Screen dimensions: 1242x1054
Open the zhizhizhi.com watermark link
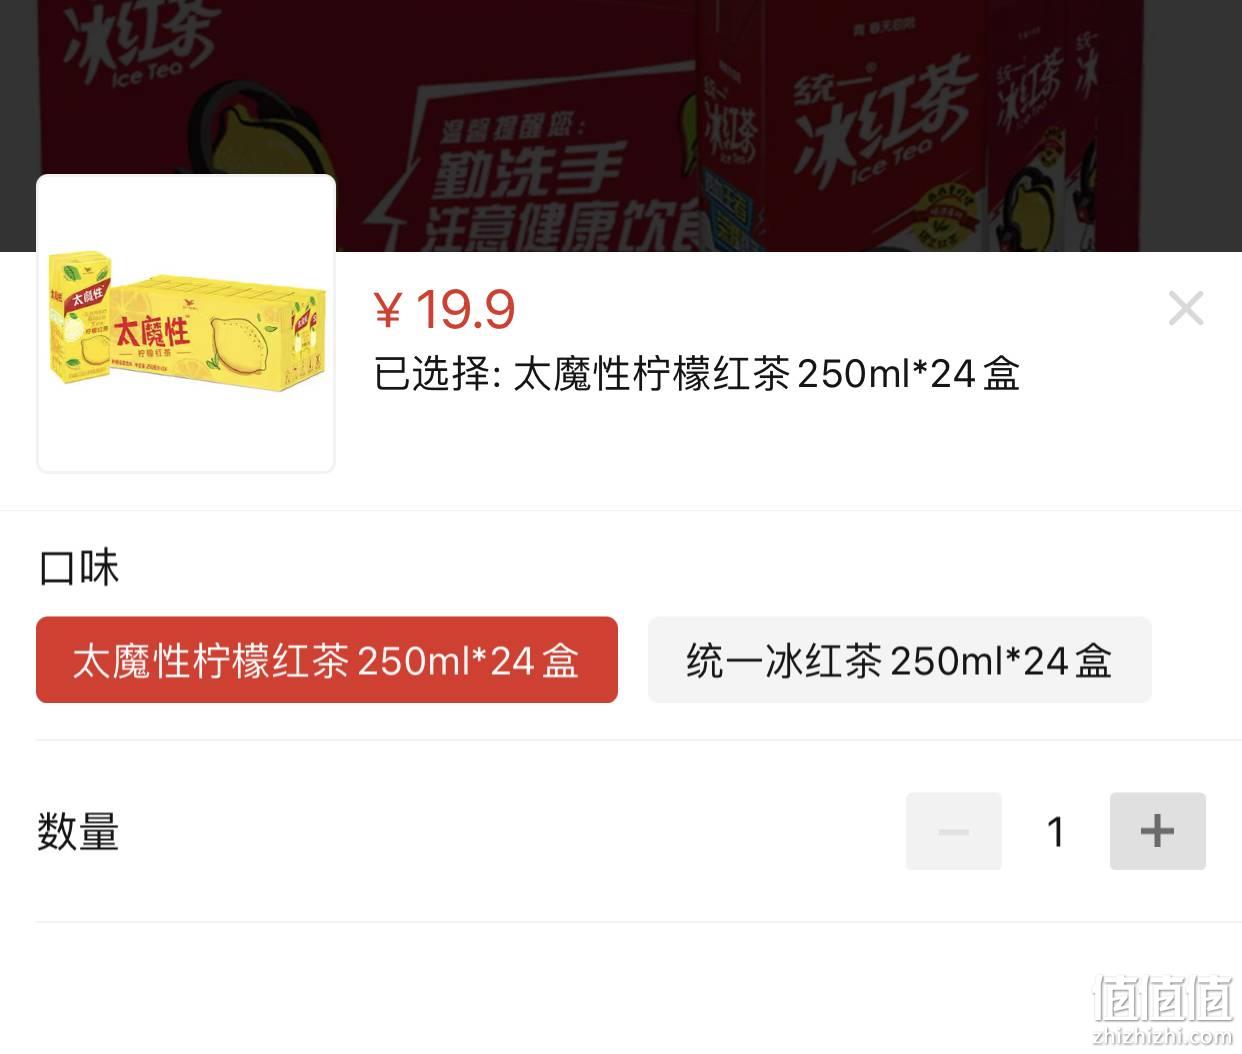click(x=1162, y=1034)
